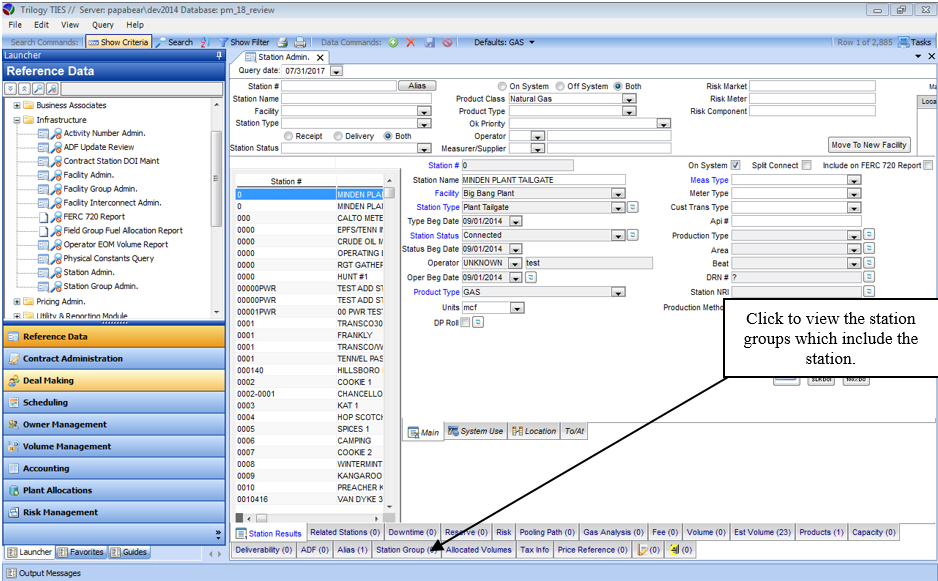Expand the Pricing Admin. tree node

click(x=17, y=301)
